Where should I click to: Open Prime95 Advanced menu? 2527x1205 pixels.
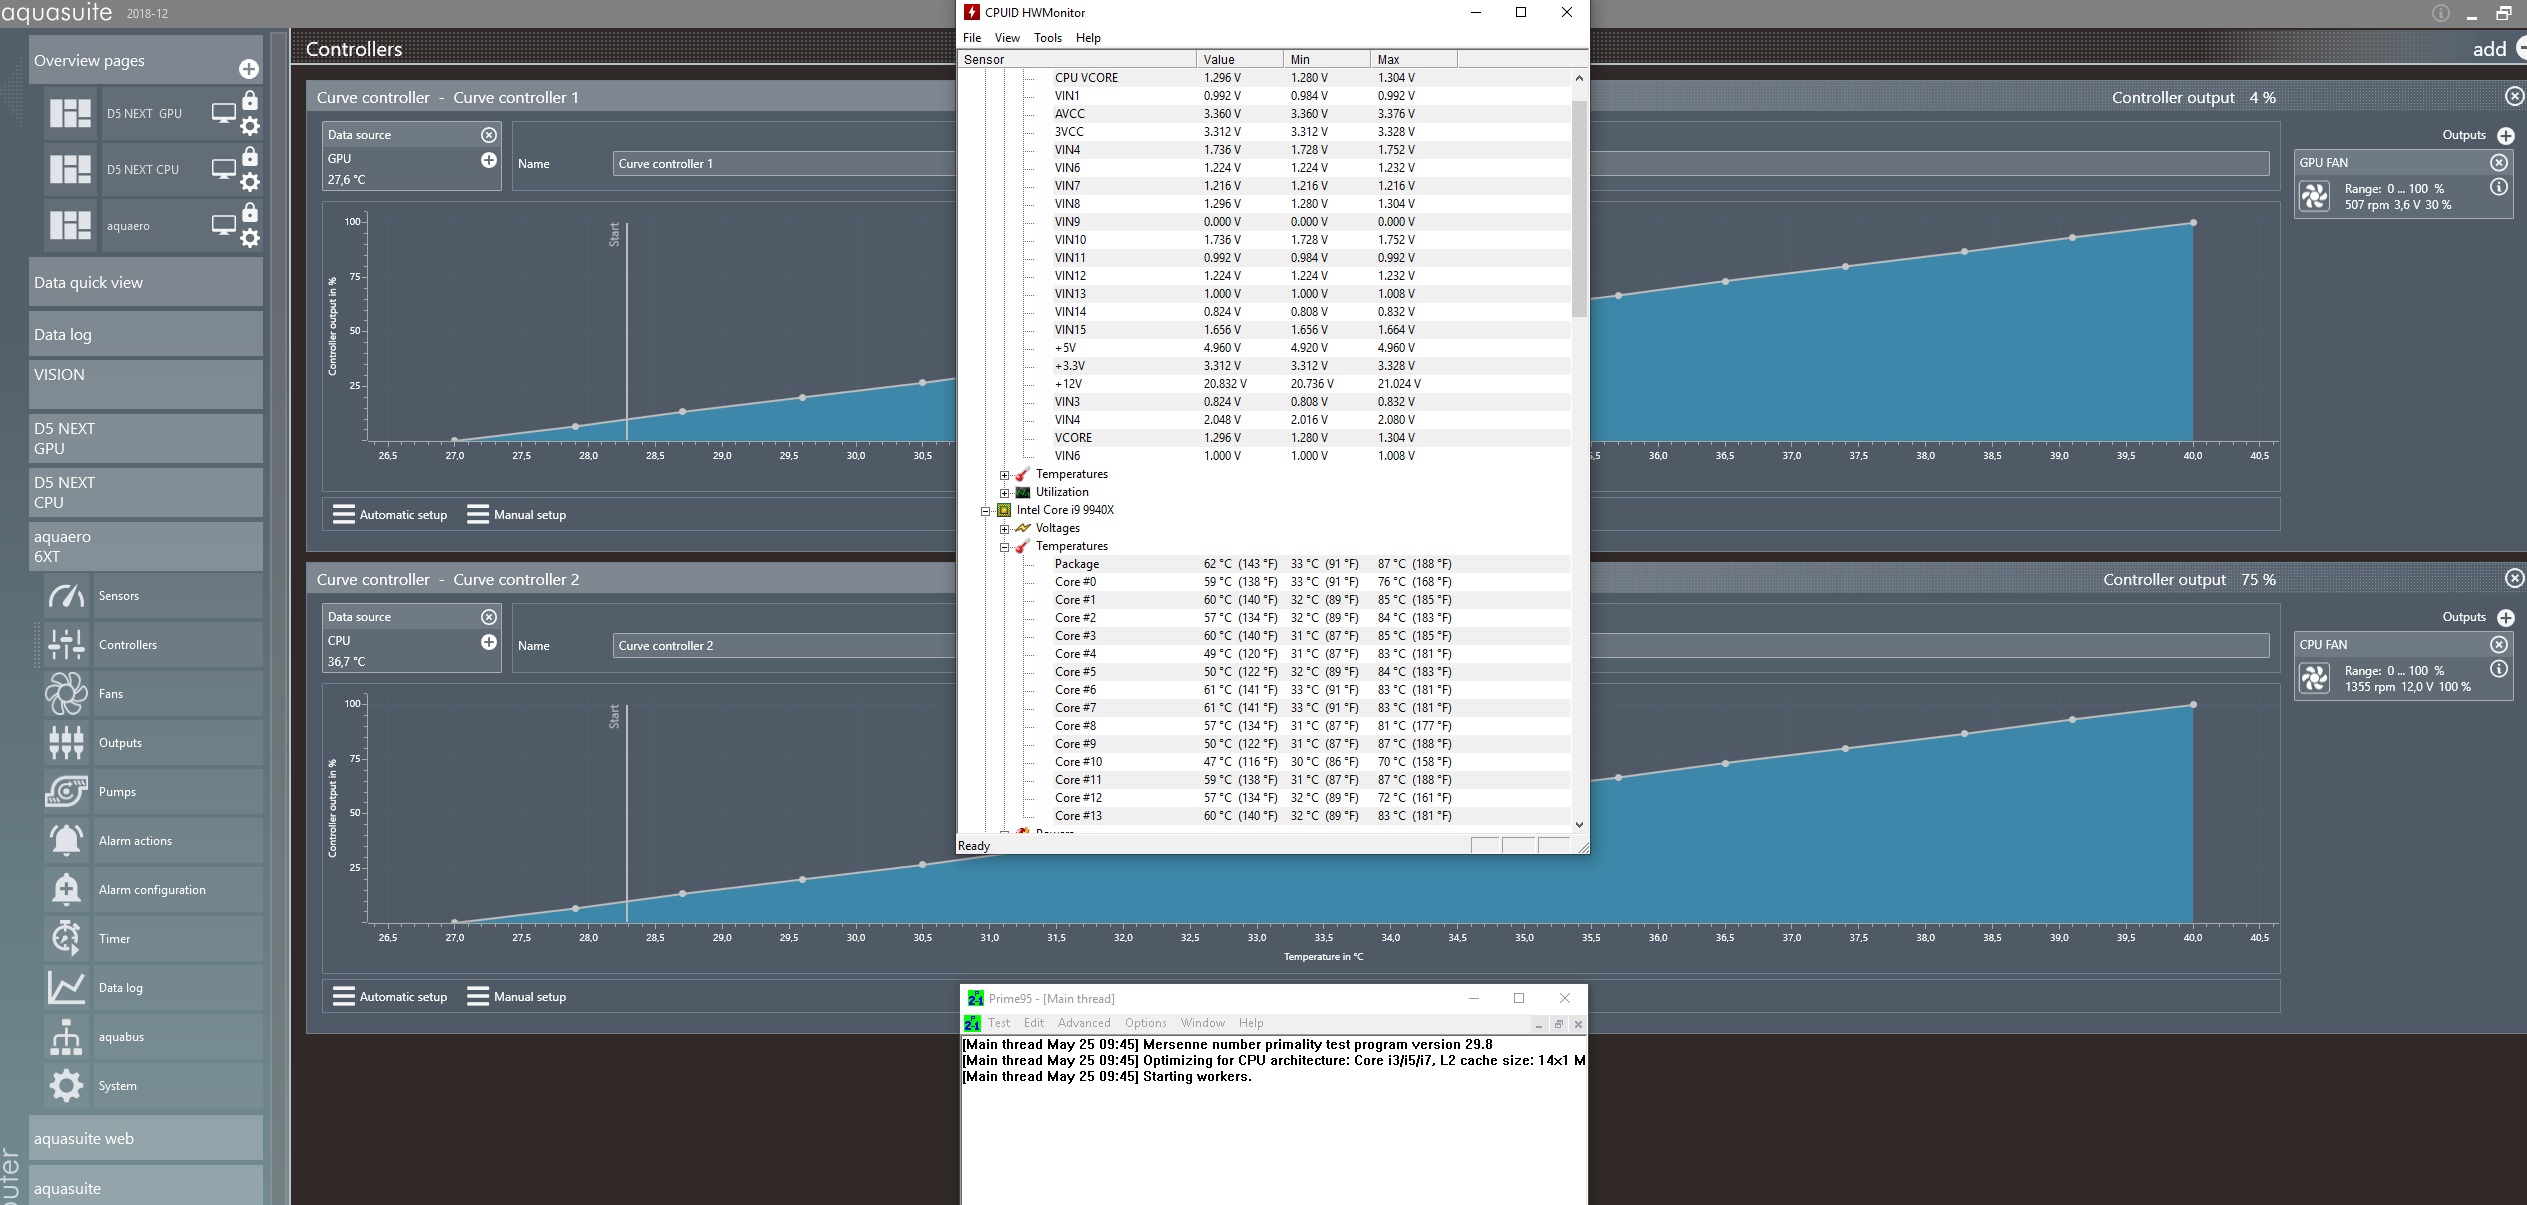click(x=1083, y=1023)
